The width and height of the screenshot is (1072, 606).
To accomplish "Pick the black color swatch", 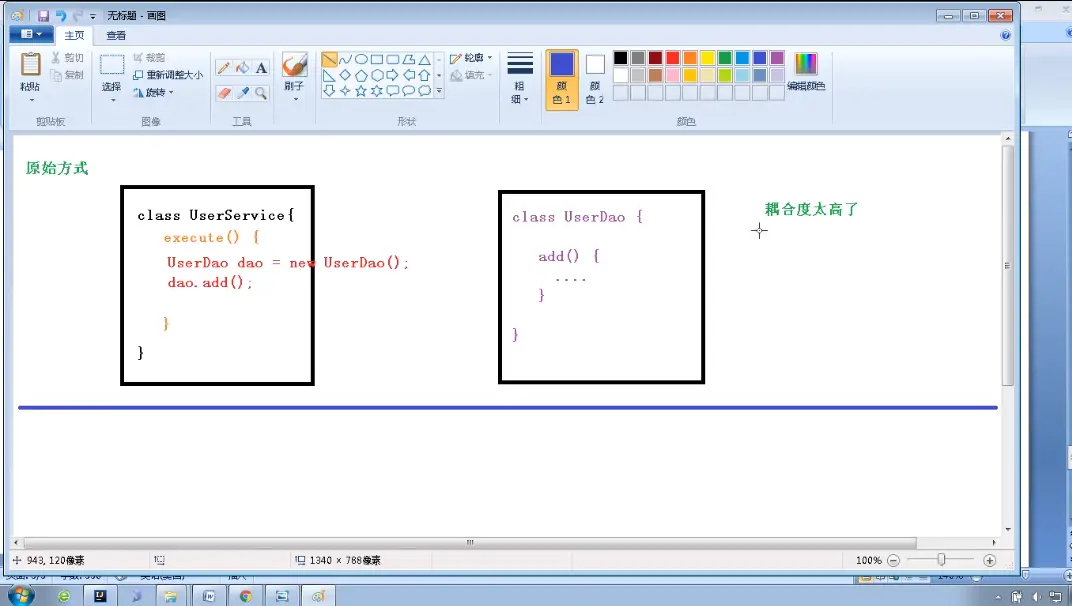I will click(620, 58).
